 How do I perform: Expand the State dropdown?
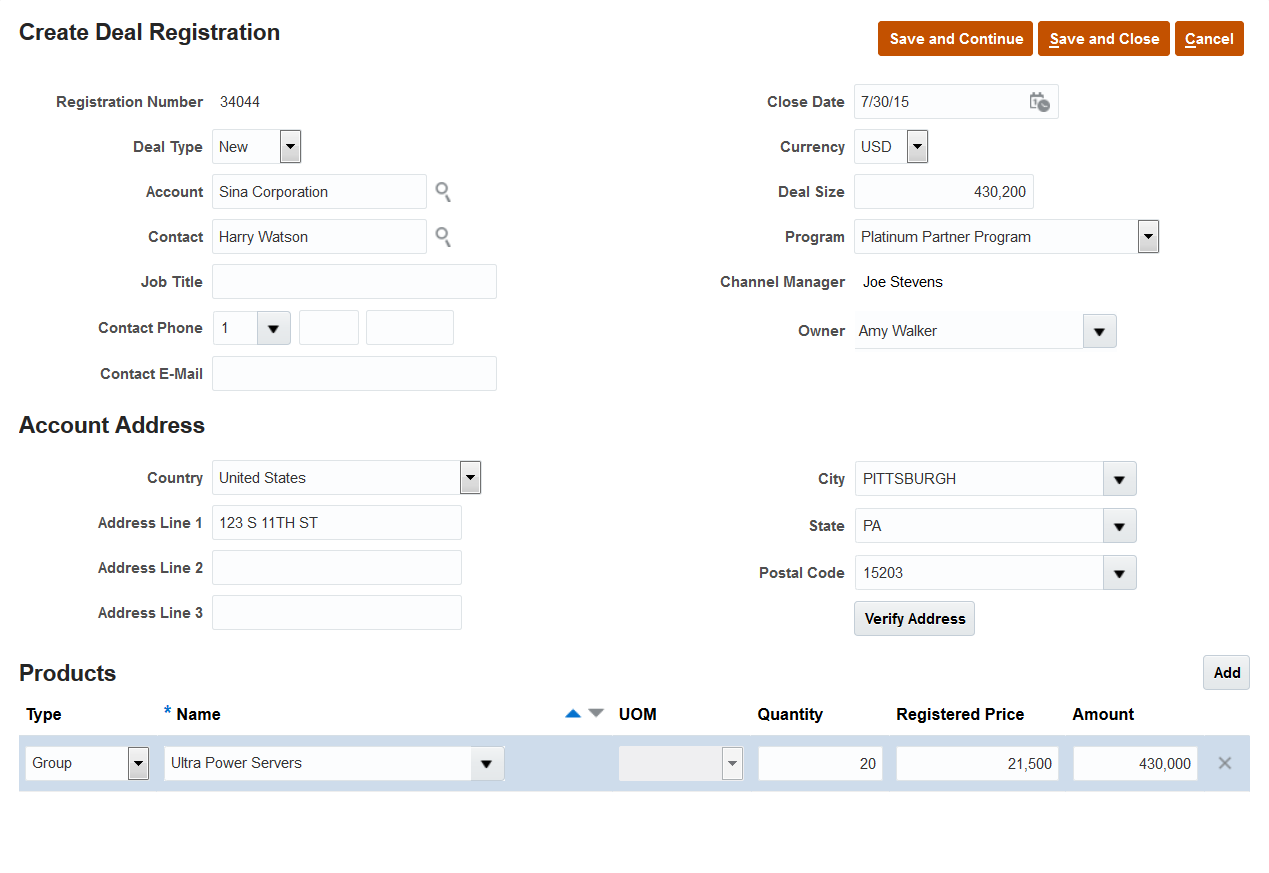coord(1119,526)
